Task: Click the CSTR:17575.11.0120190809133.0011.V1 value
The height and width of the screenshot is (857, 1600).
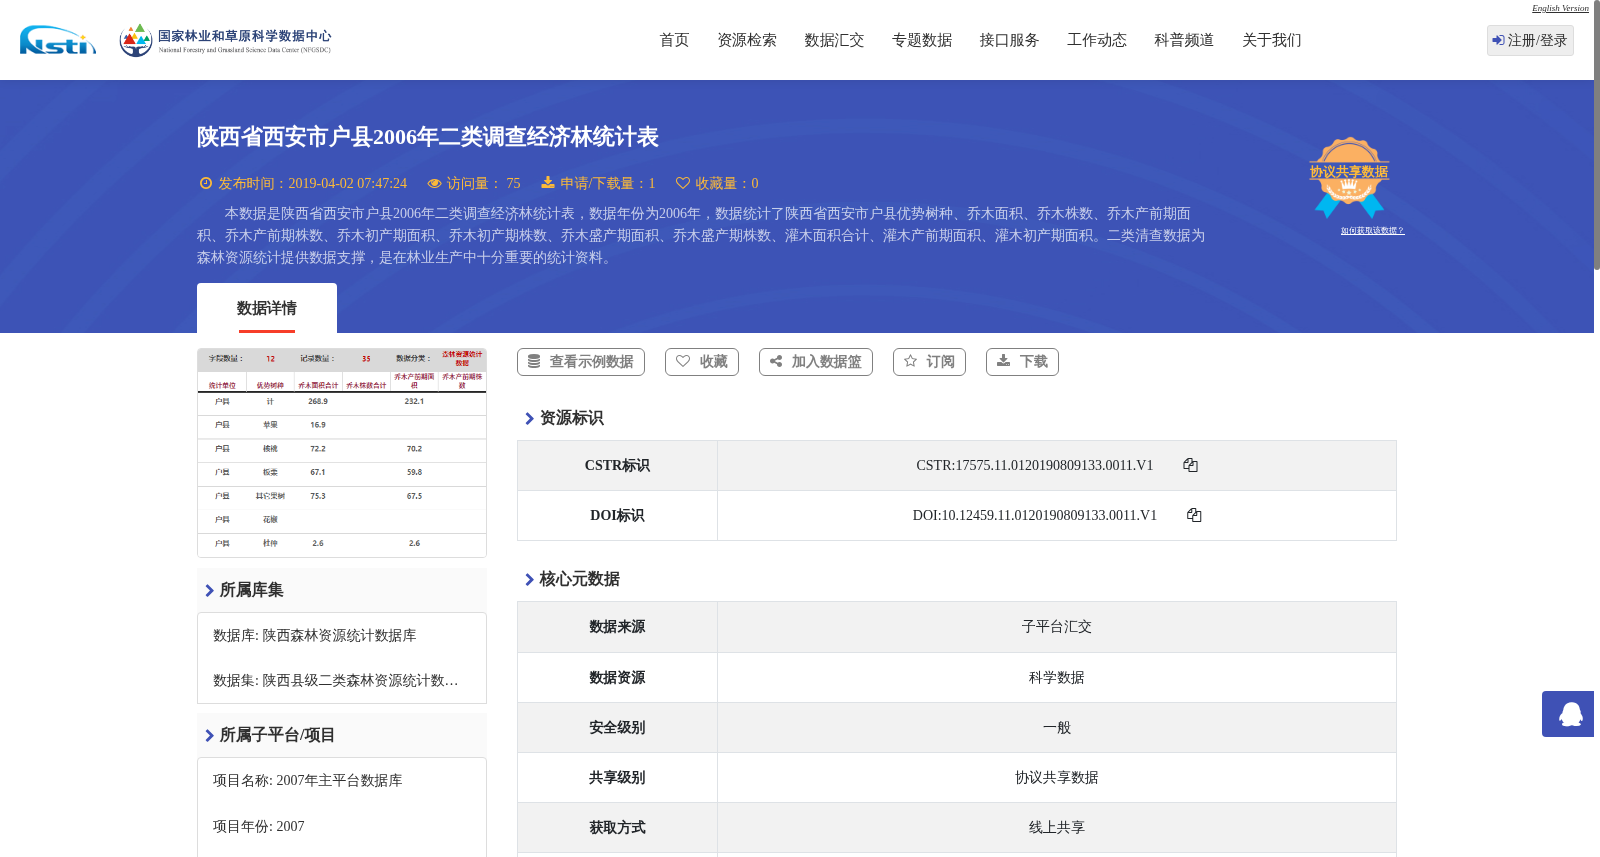Action: [x=1035, y=466]
